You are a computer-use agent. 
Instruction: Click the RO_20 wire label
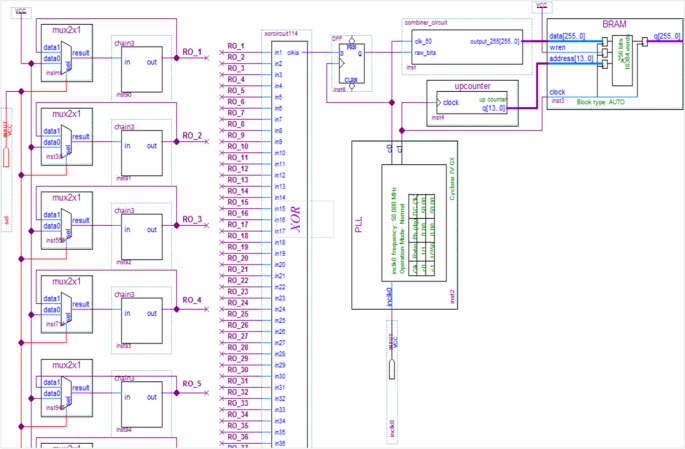tap(238, 258)
